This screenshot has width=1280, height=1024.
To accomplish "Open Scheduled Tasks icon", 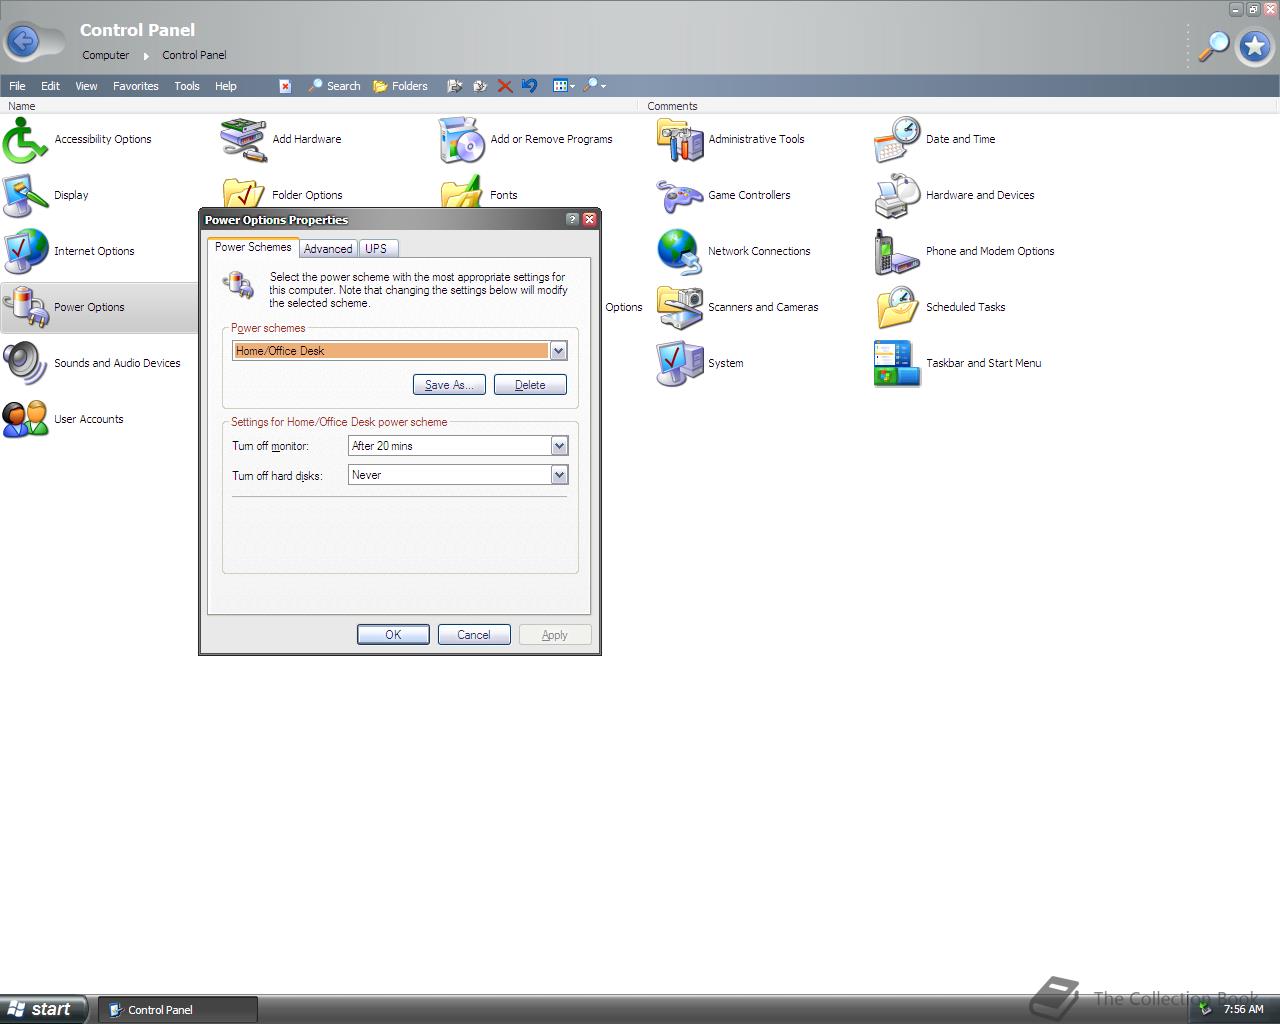I will coord(897,307).
